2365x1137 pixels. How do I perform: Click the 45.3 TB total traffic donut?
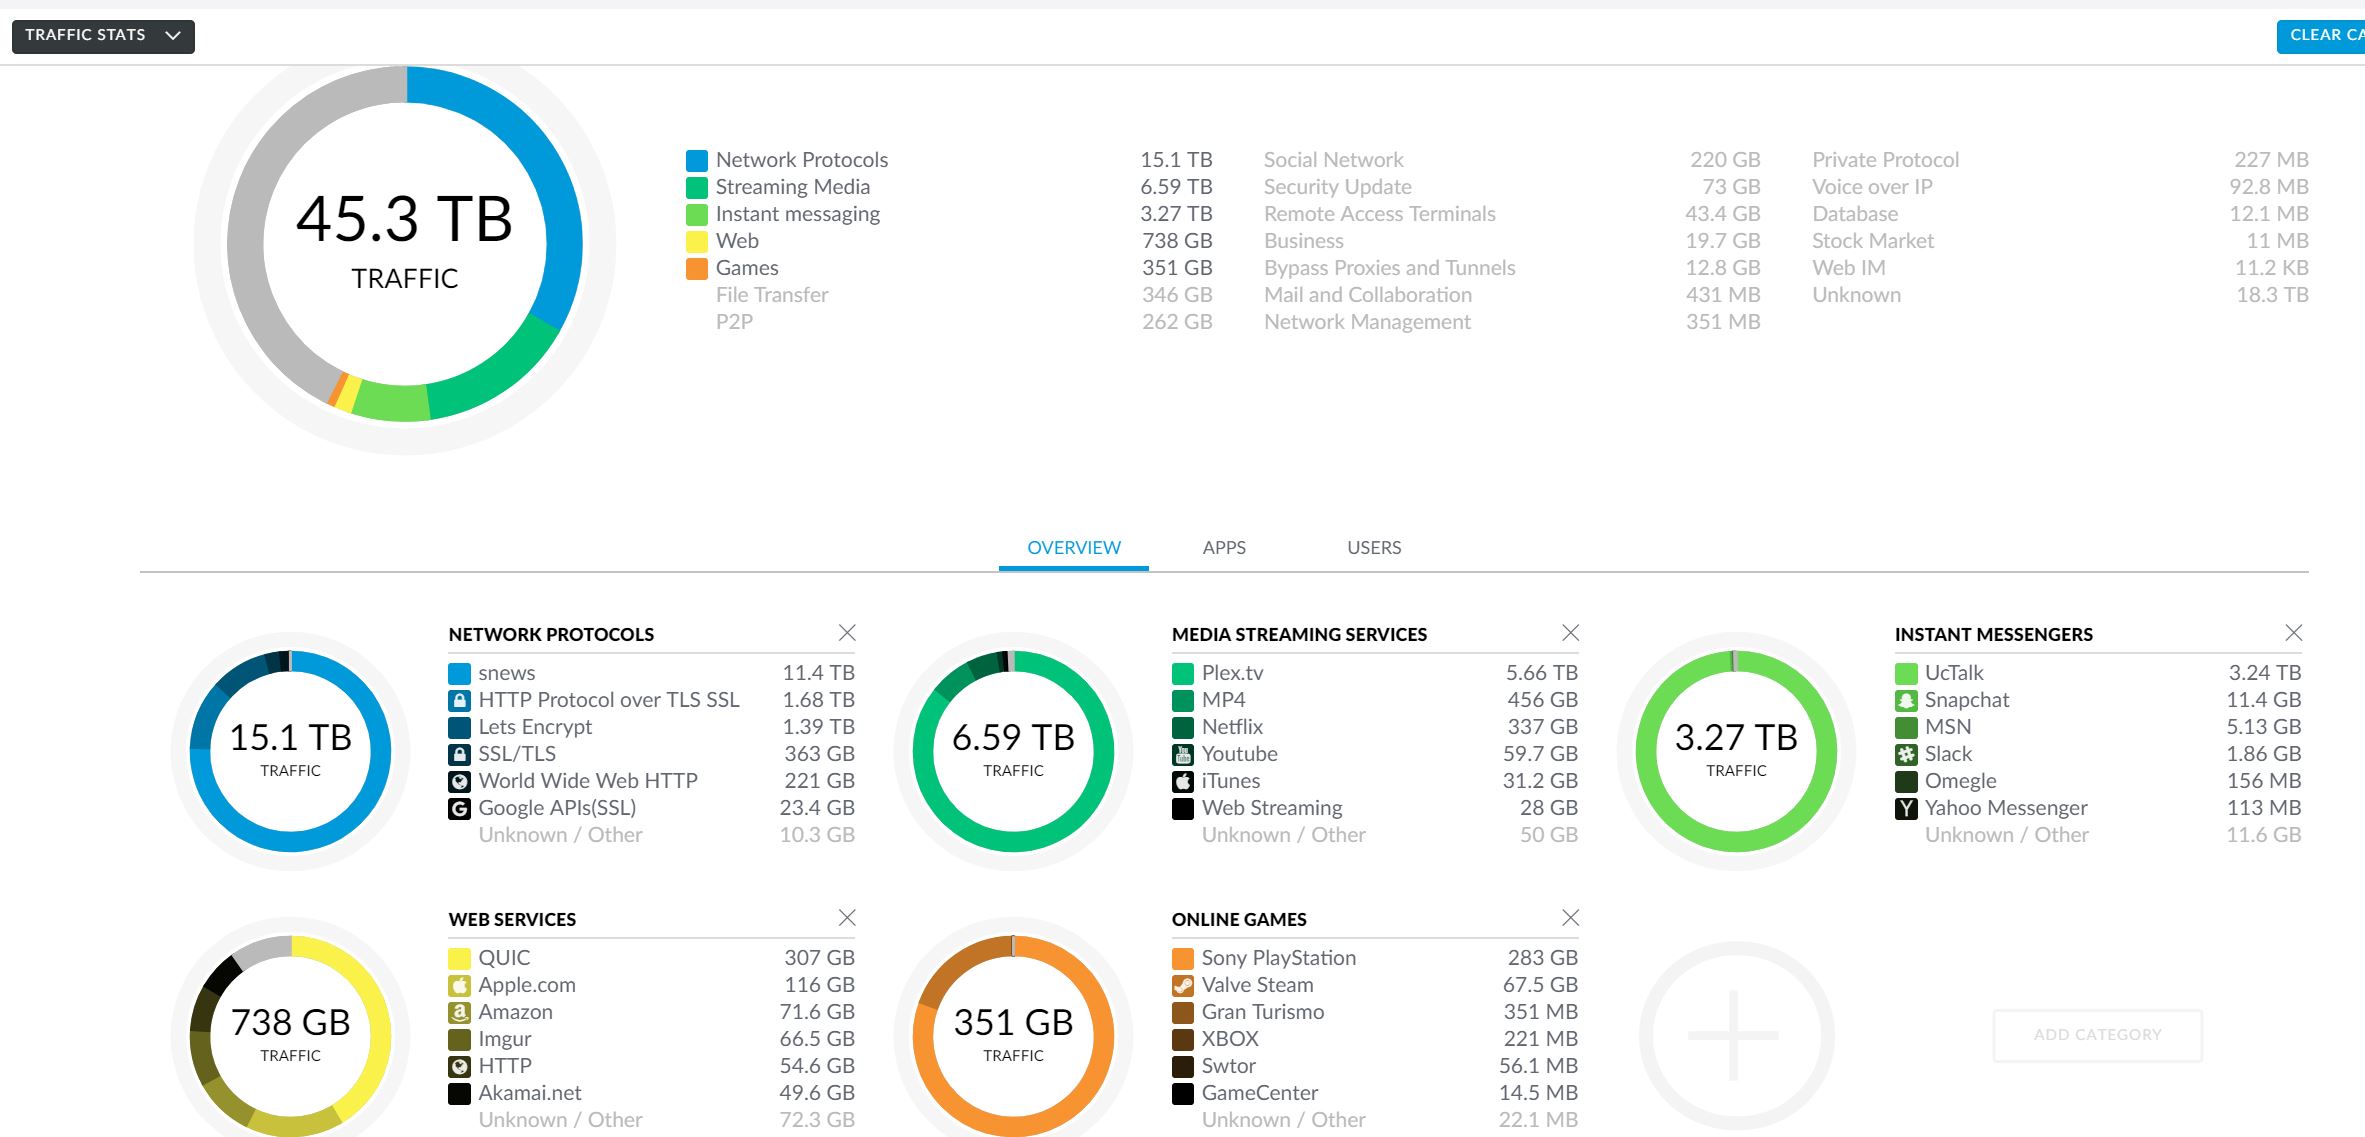tap(404, 244)
